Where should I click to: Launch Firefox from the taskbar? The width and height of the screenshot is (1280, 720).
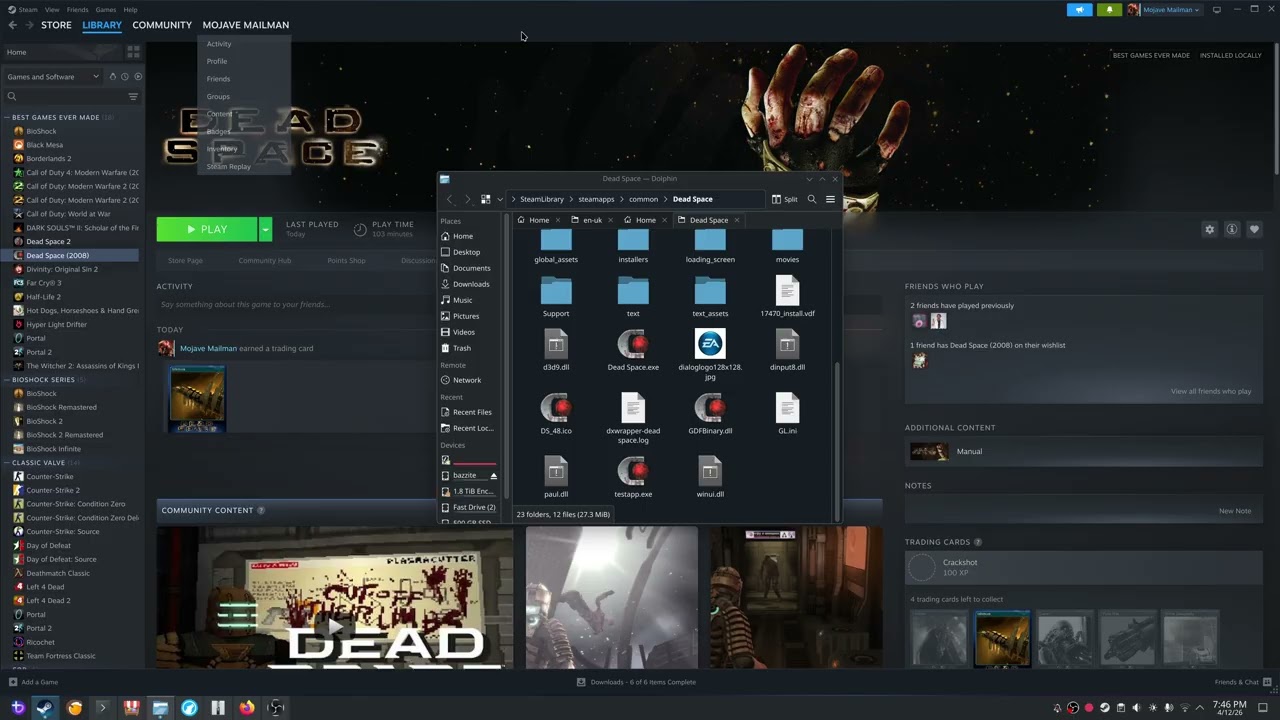pyautogui.click(x=247, y=708)
